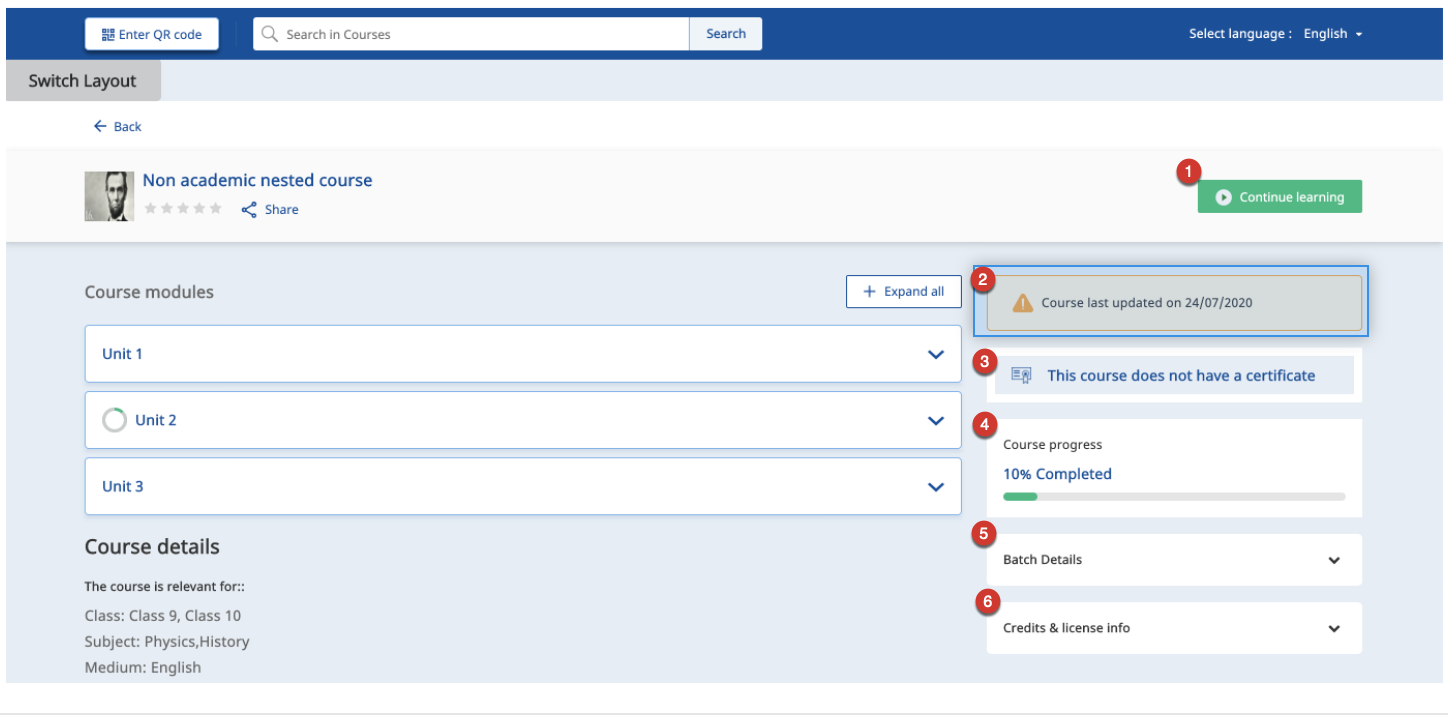
Task: Click the Unit 2 progress circle icon
Action: (x=115, y=420)
